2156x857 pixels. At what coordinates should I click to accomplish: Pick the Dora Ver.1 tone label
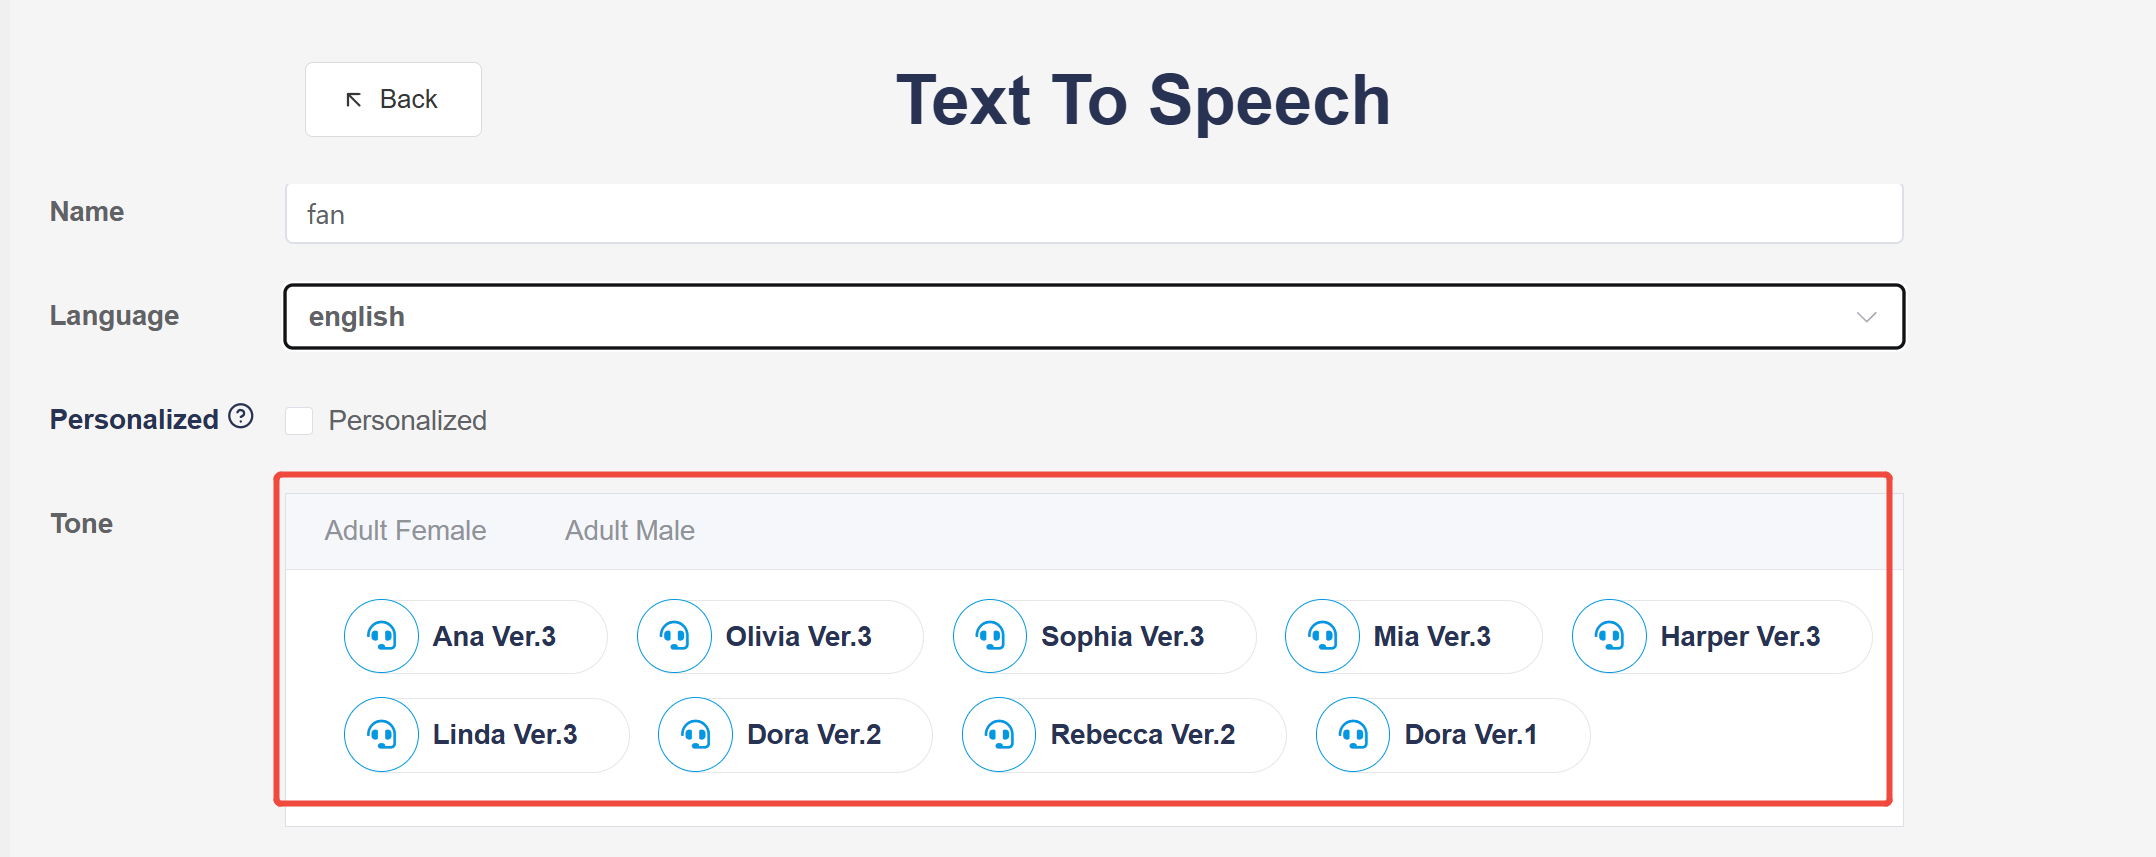pyautogui.click(x=1470, y=735)
